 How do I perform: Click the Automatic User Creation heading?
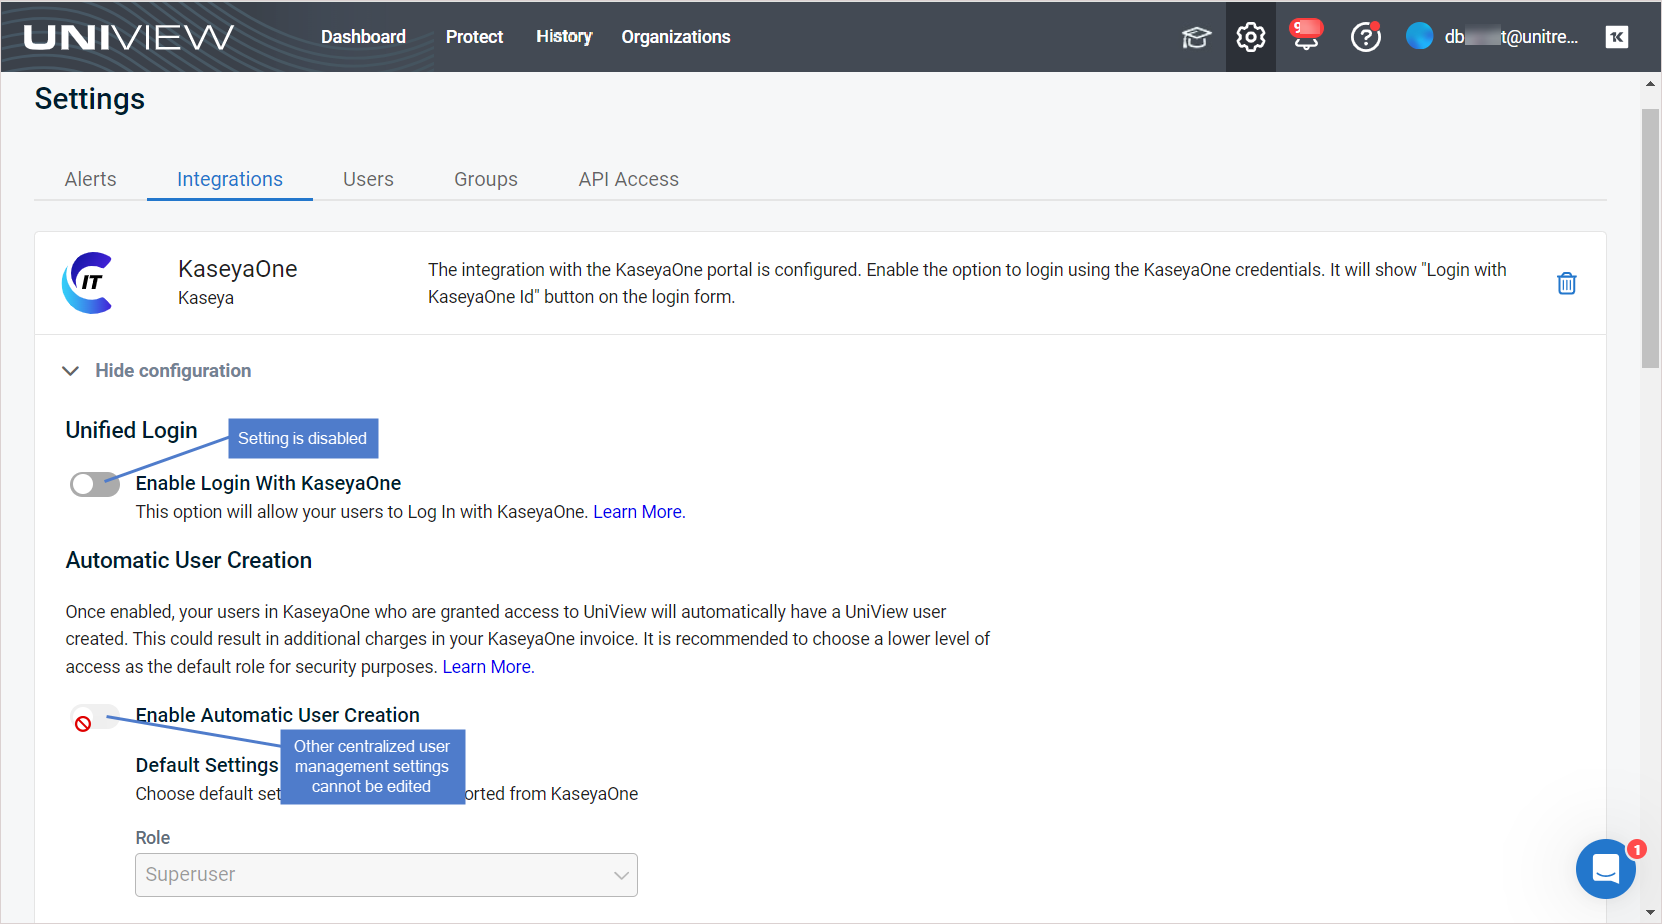(x=189, y=561)
